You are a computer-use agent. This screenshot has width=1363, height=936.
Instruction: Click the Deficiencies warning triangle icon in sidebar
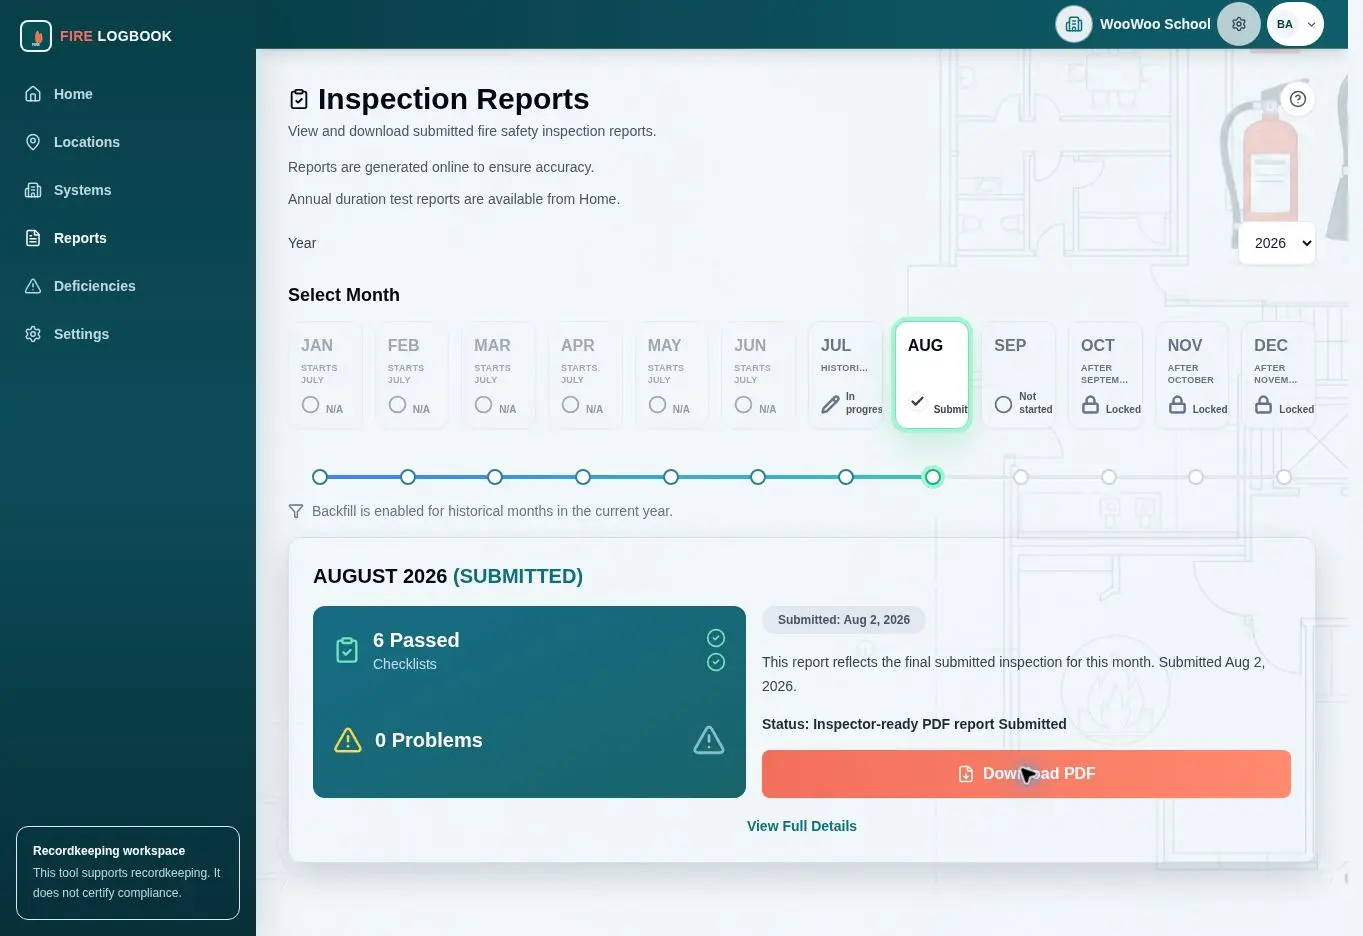coord(33,286)
